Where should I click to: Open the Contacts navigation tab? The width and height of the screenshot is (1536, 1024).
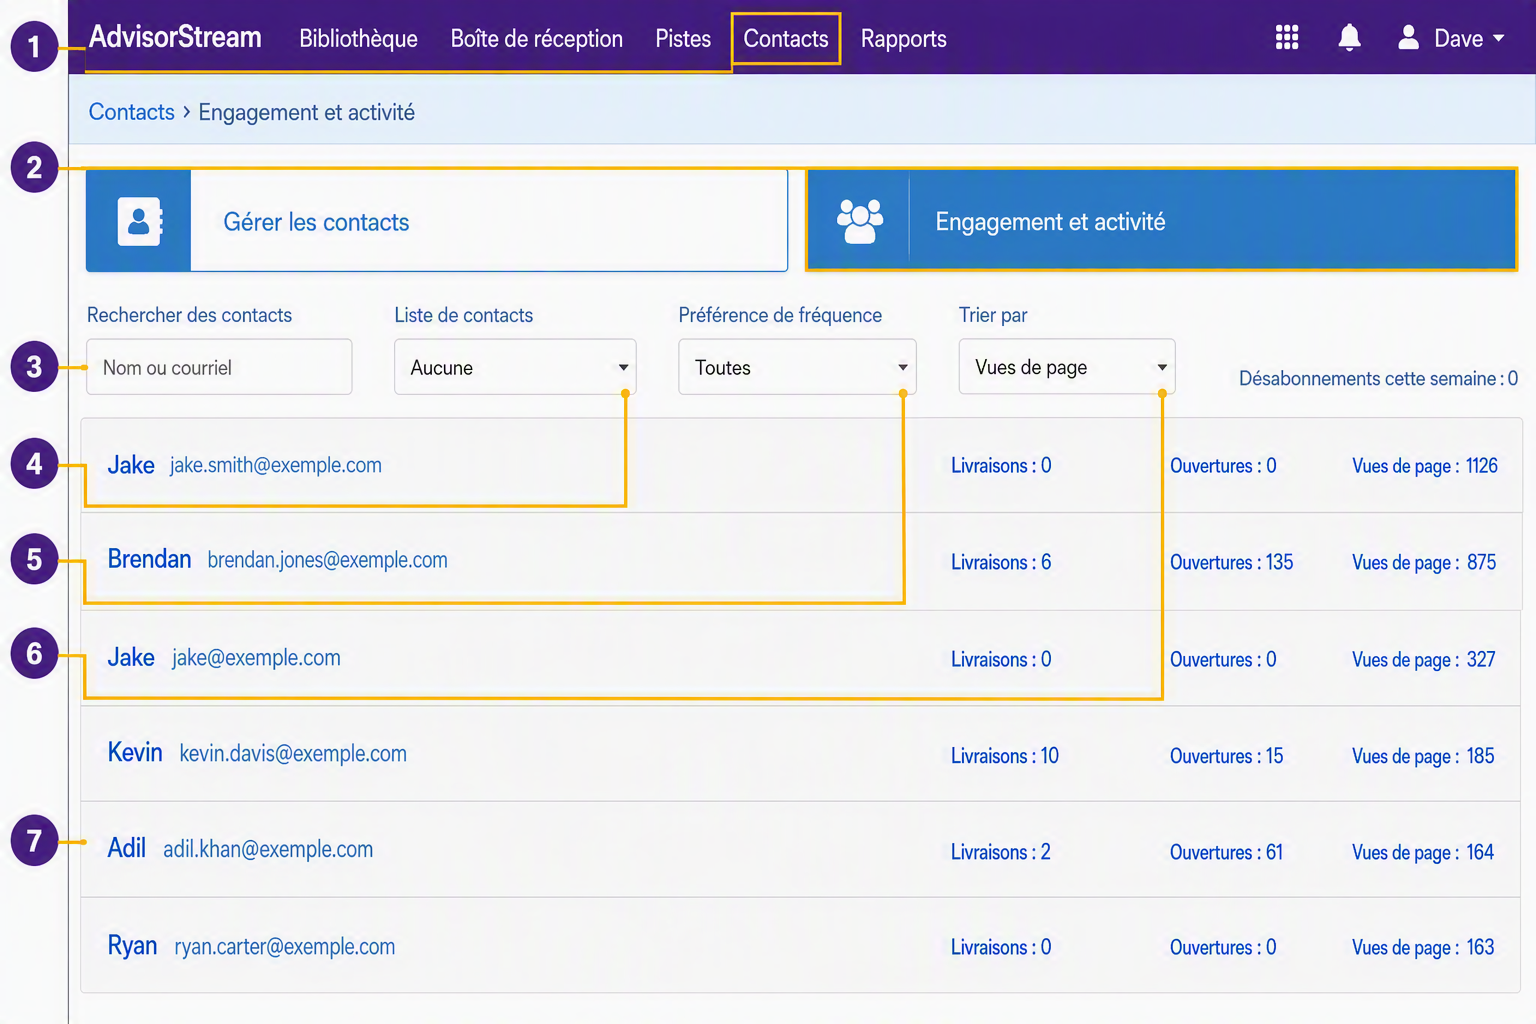tap(786, 39)
